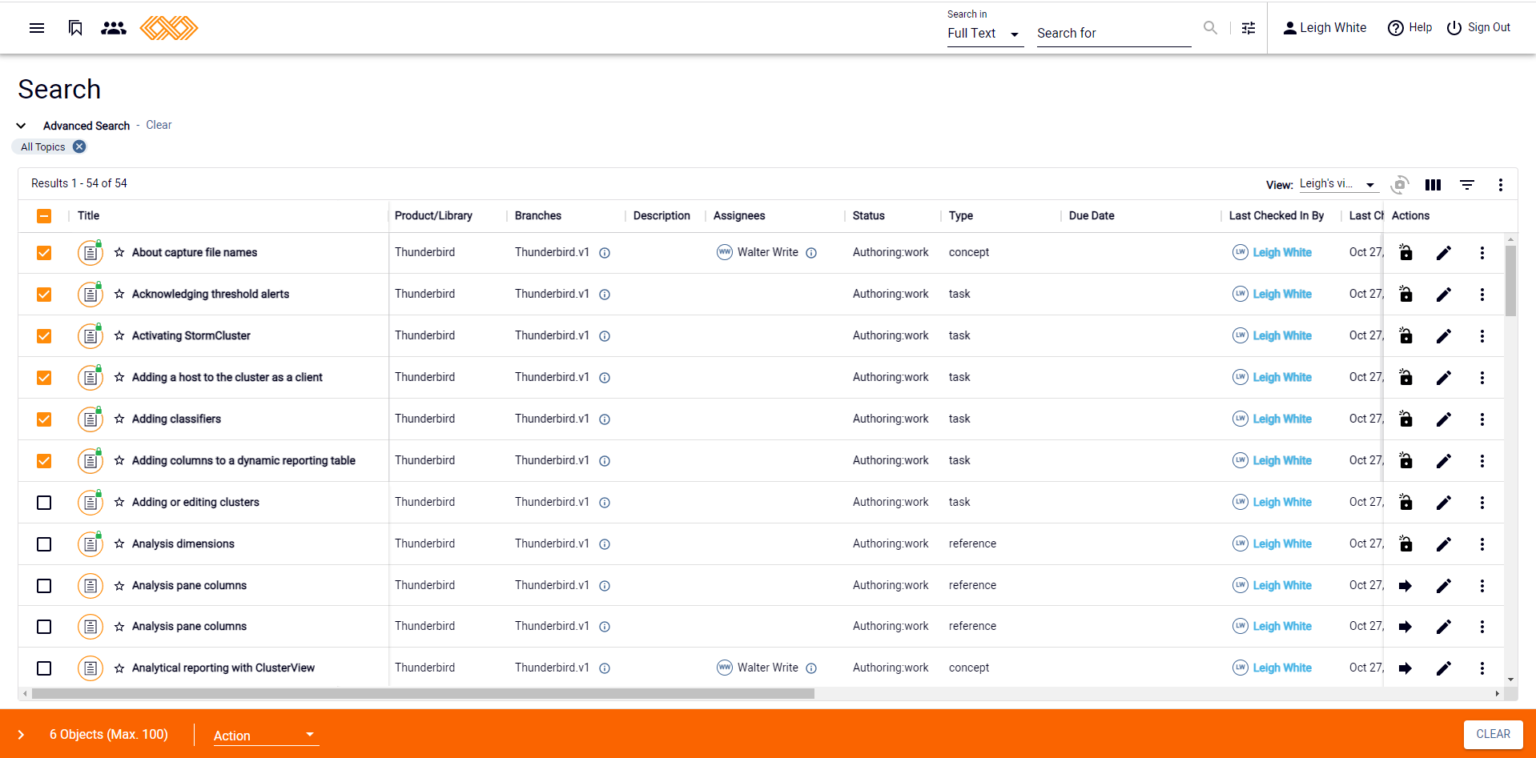Open advanced search filter settings icon
Image resolution: width=1536 pixels, height=758 pixels.
coord(1248,28)
